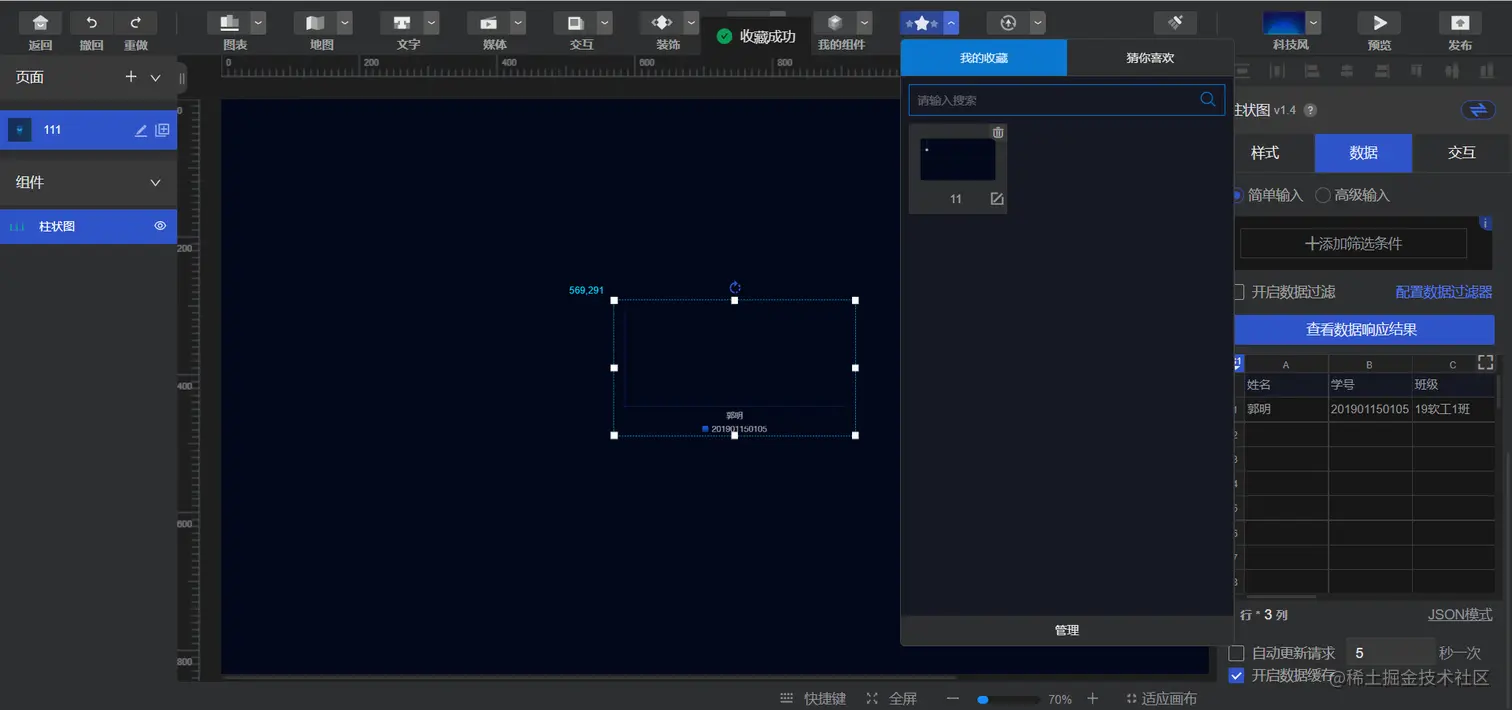The width and height of the screenshot is (1512, 710).
Task: Switch to the 猜你喜欢 tab
Action: coord(1150,58)
